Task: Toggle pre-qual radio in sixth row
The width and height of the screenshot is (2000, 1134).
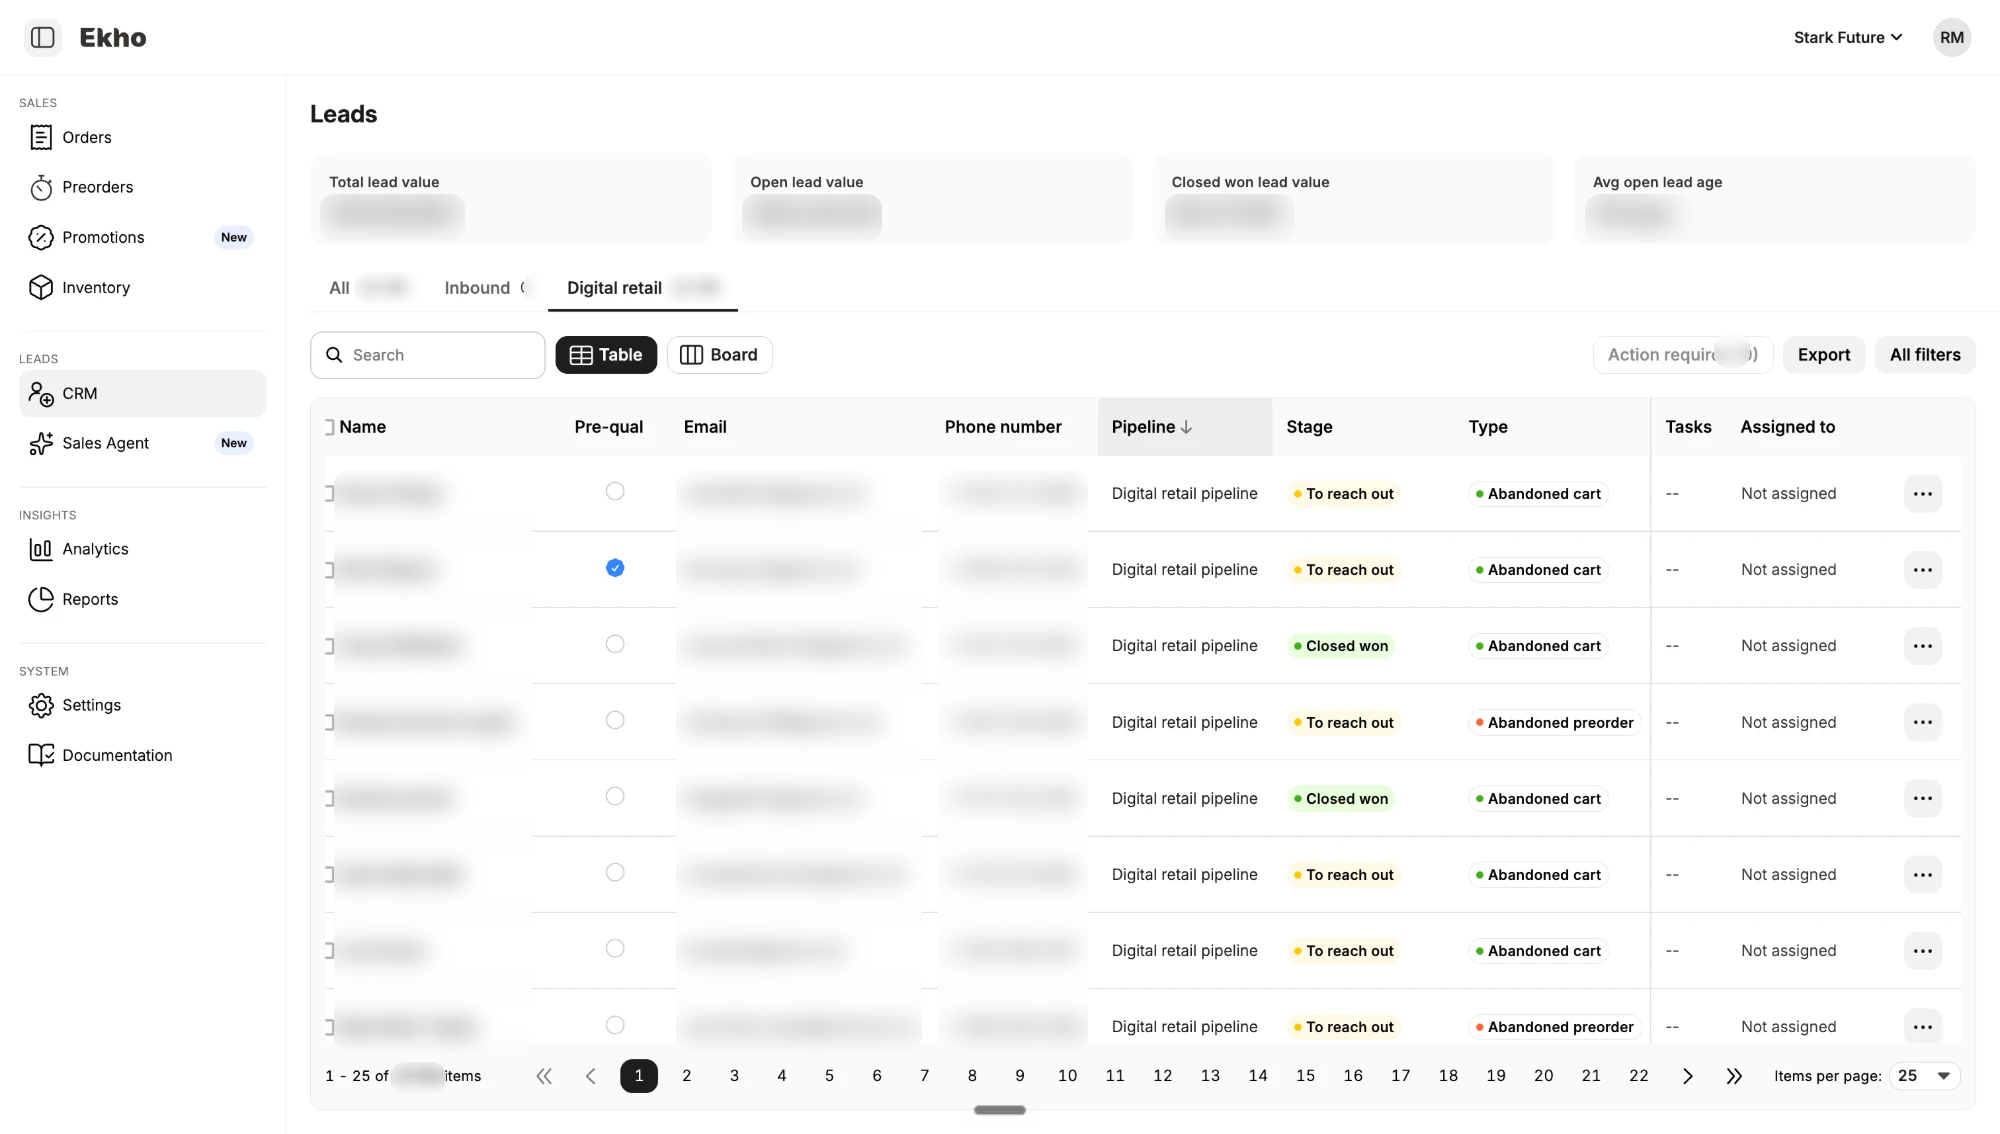Action: (615, 872)
